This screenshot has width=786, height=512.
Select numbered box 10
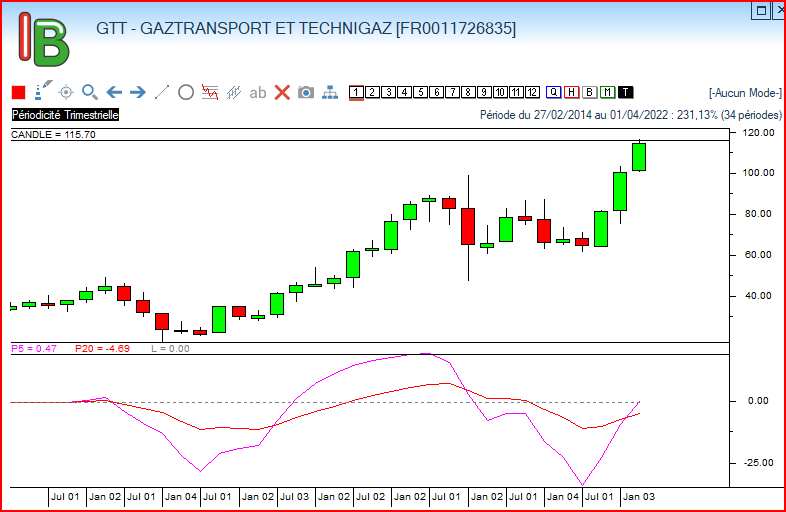click(x=500, y=92)
